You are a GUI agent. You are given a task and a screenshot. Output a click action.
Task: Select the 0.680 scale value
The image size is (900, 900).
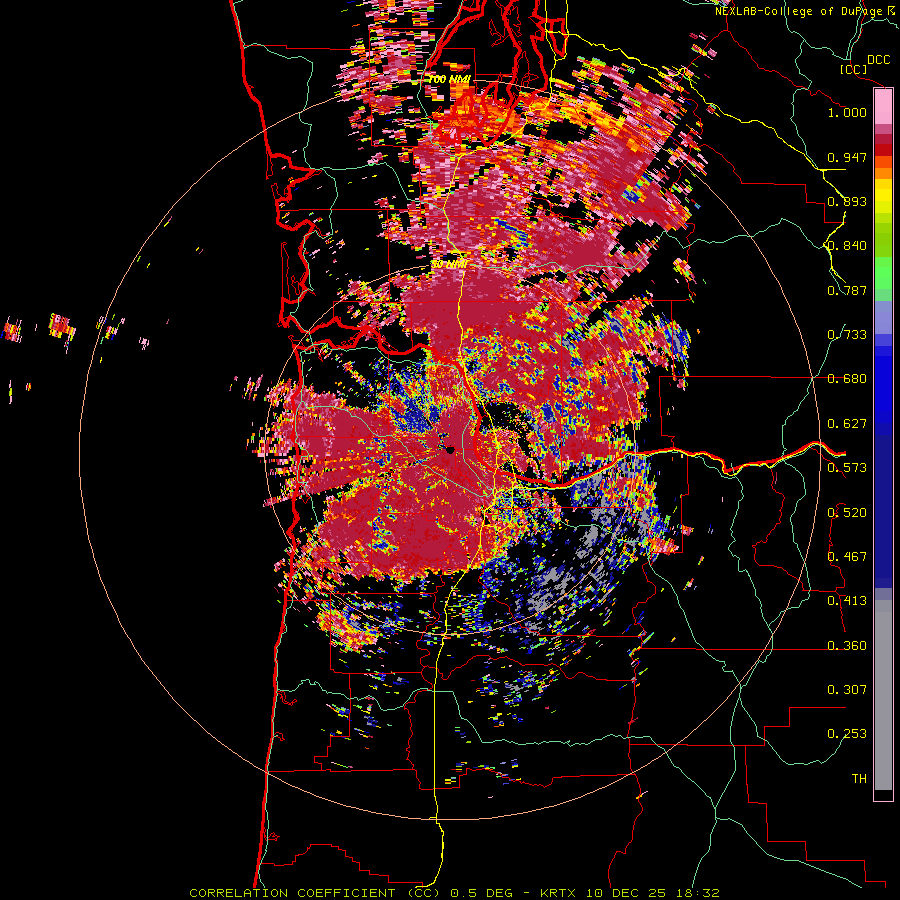(x=847, y=379)
